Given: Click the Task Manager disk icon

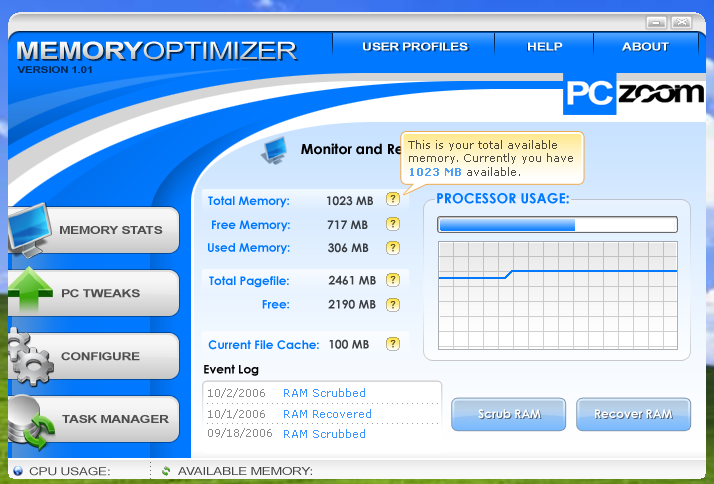Looking at the screenshot, I should coord(31,423).
